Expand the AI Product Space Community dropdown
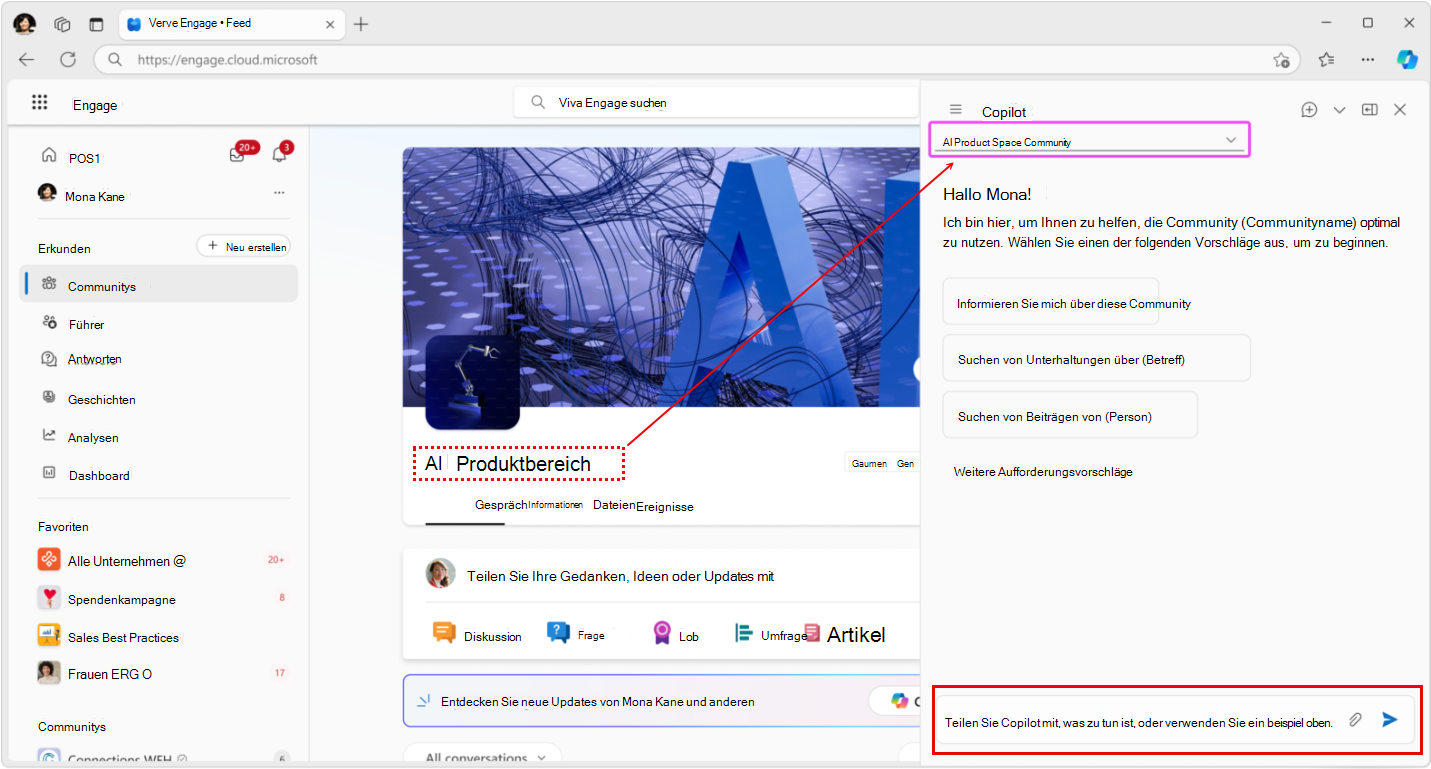This screenshot has height=769, width=1431. [1090, 141]
